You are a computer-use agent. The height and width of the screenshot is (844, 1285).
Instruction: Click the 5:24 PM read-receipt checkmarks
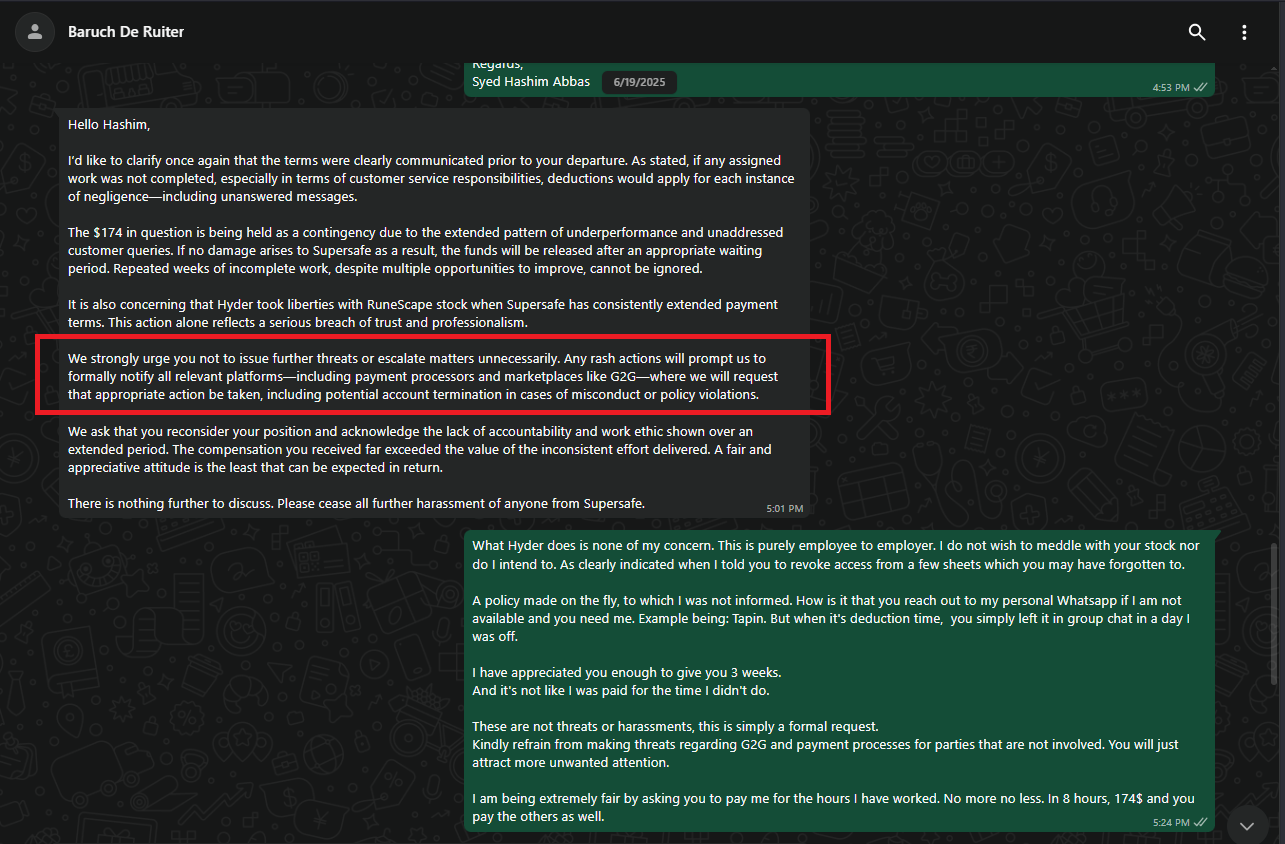pyautogui.click(x=1201, y=823)
